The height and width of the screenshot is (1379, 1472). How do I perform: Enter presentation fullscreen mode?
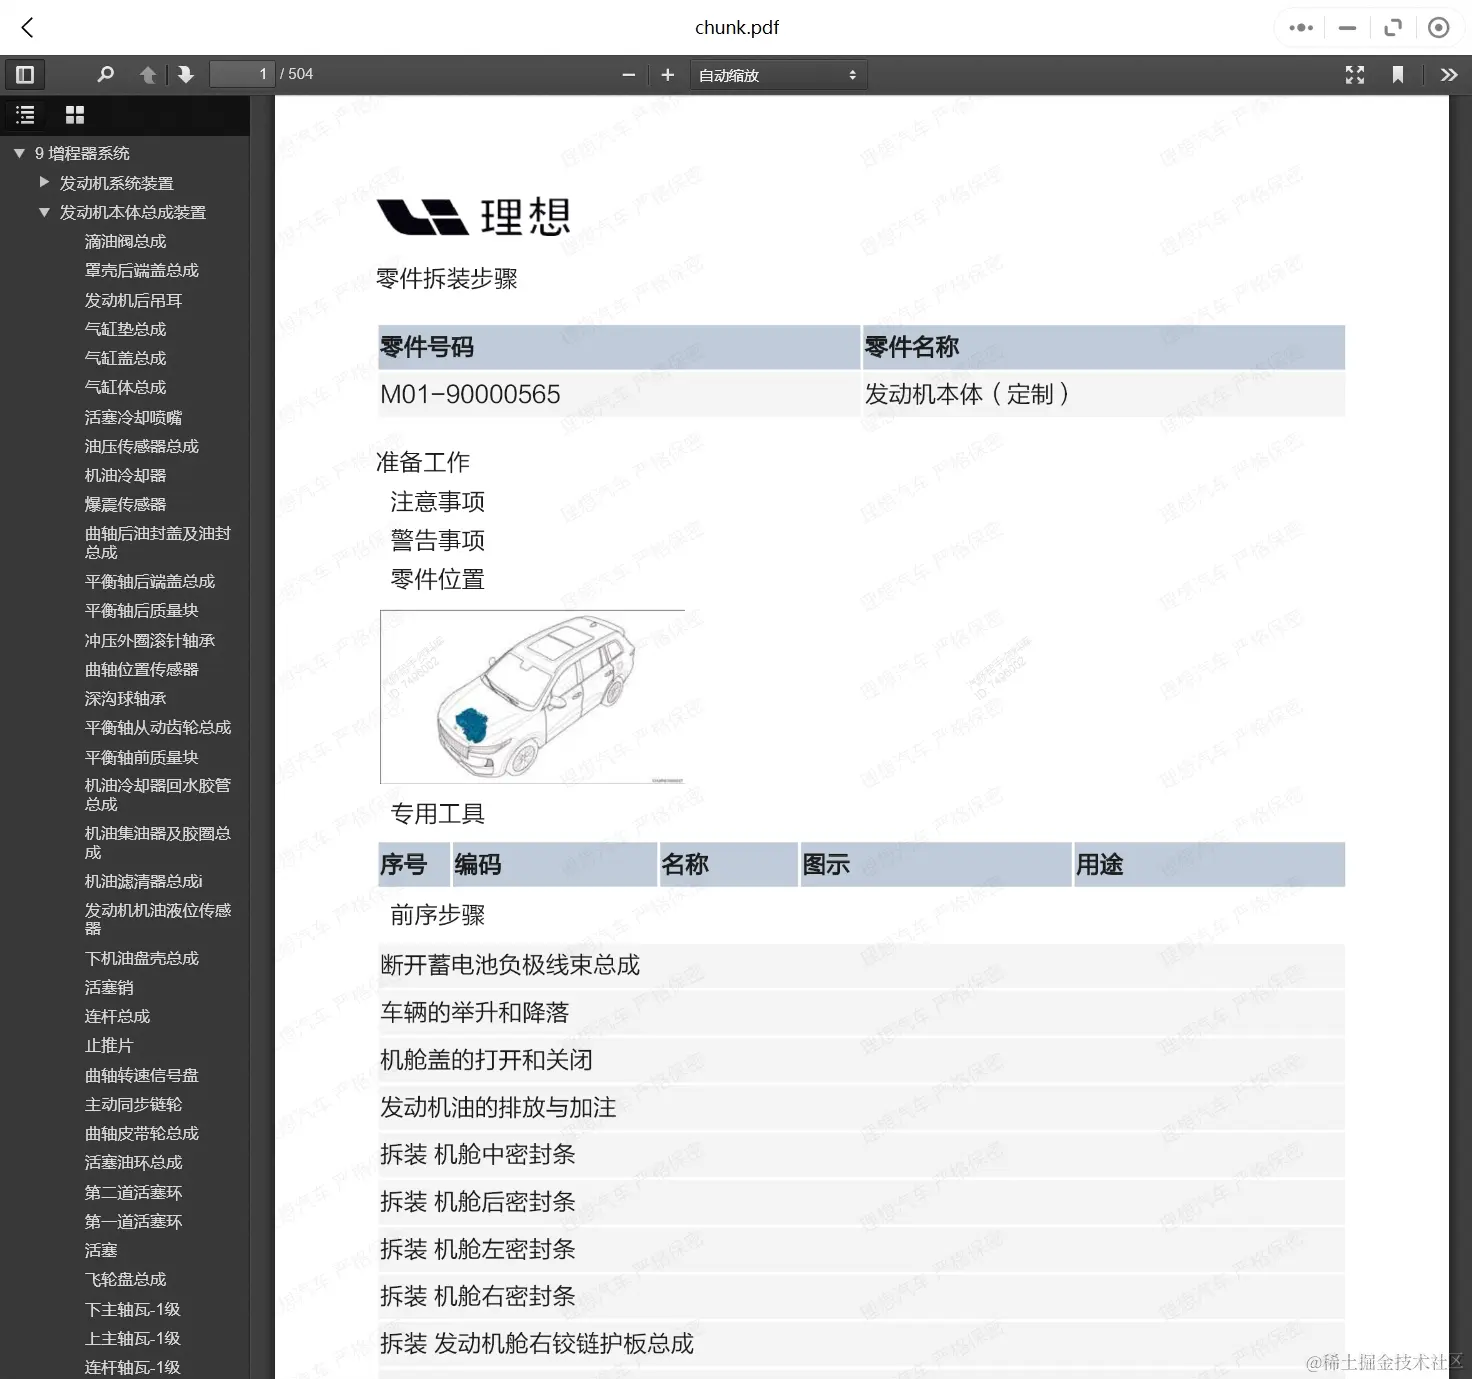pyautogui.click(x=1355, y=74)
